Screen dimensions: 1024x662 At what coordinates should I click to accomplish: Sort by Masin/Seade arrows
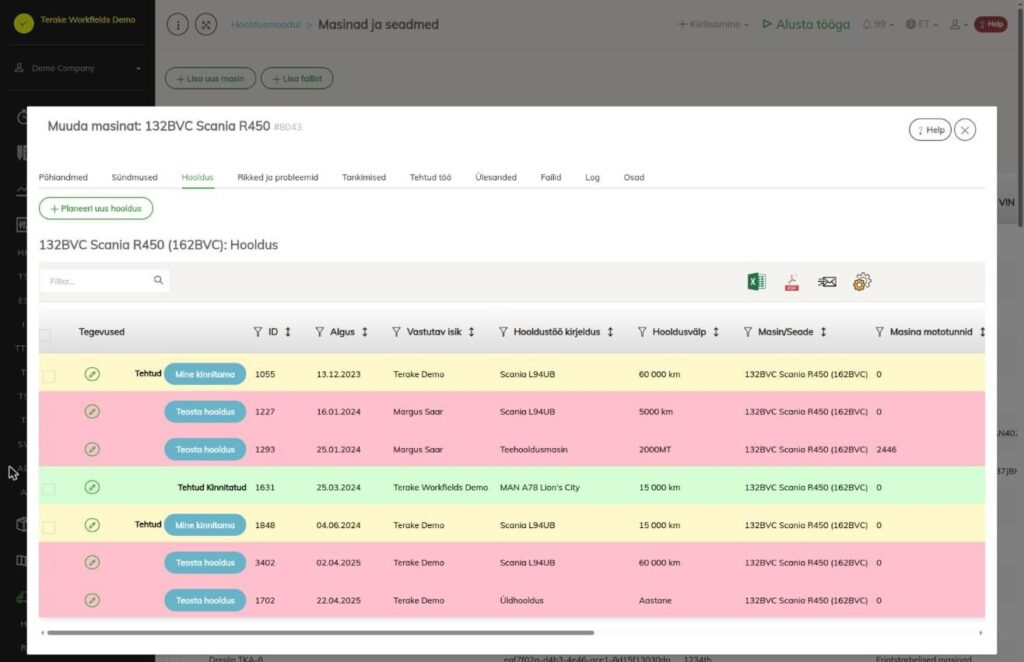coord(824,332)
